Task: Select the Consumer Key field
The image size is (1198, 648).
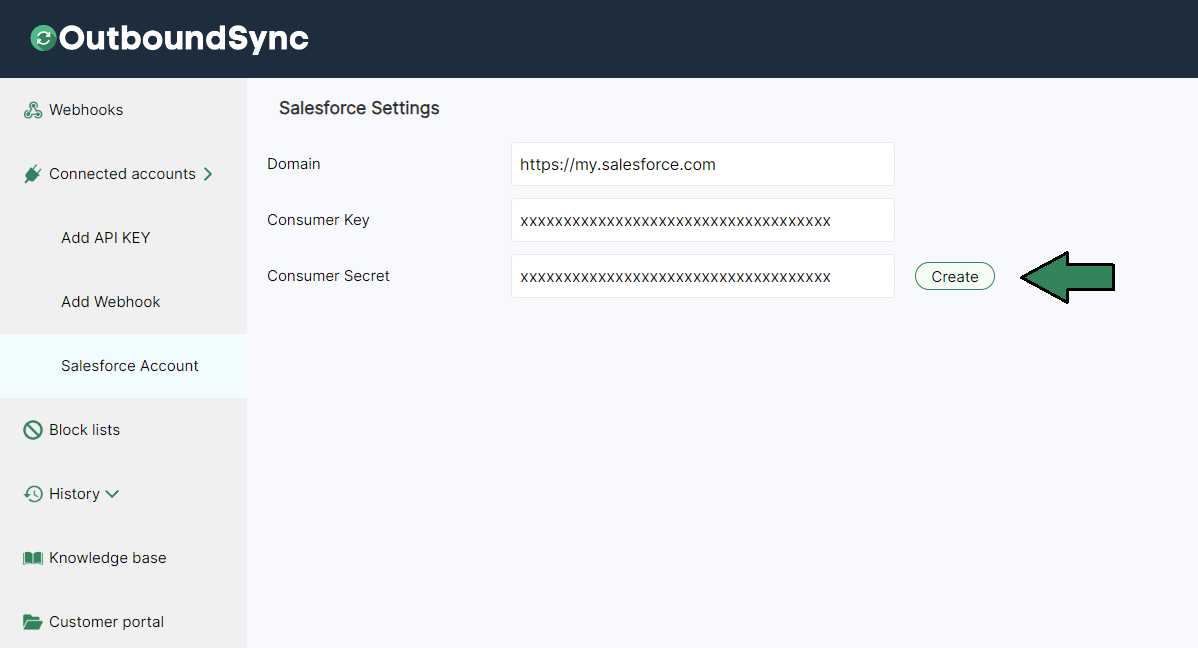Action: 702,220
